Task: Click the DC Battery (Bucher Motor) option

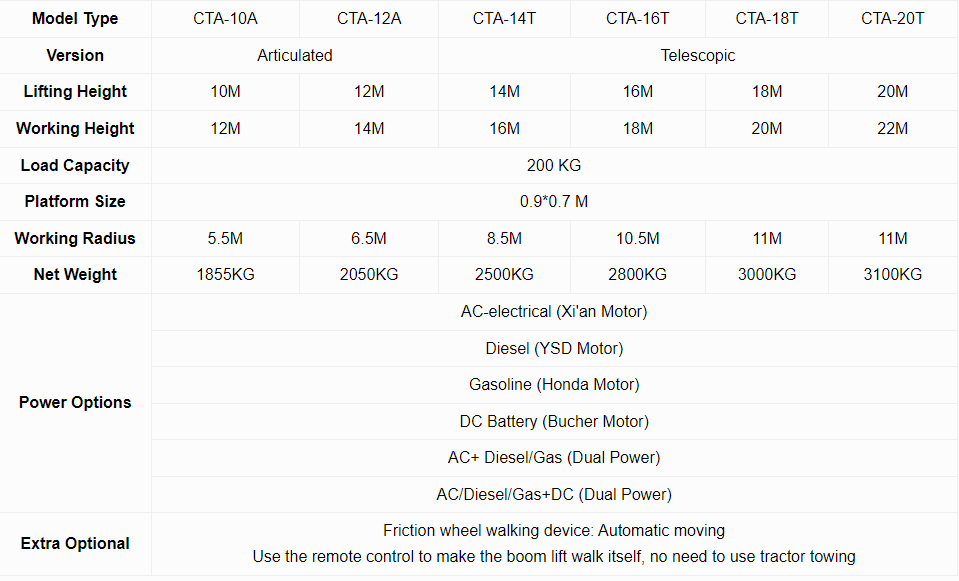Action: 554,421
